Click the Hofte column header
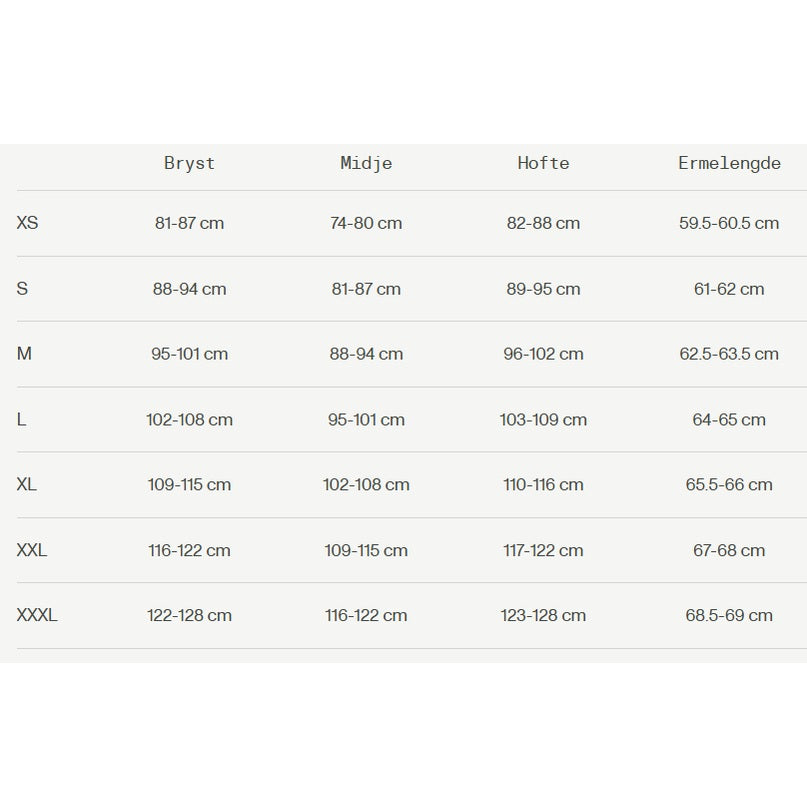The image size is (807, 807). pyautogui.click(x=543, y=163)
